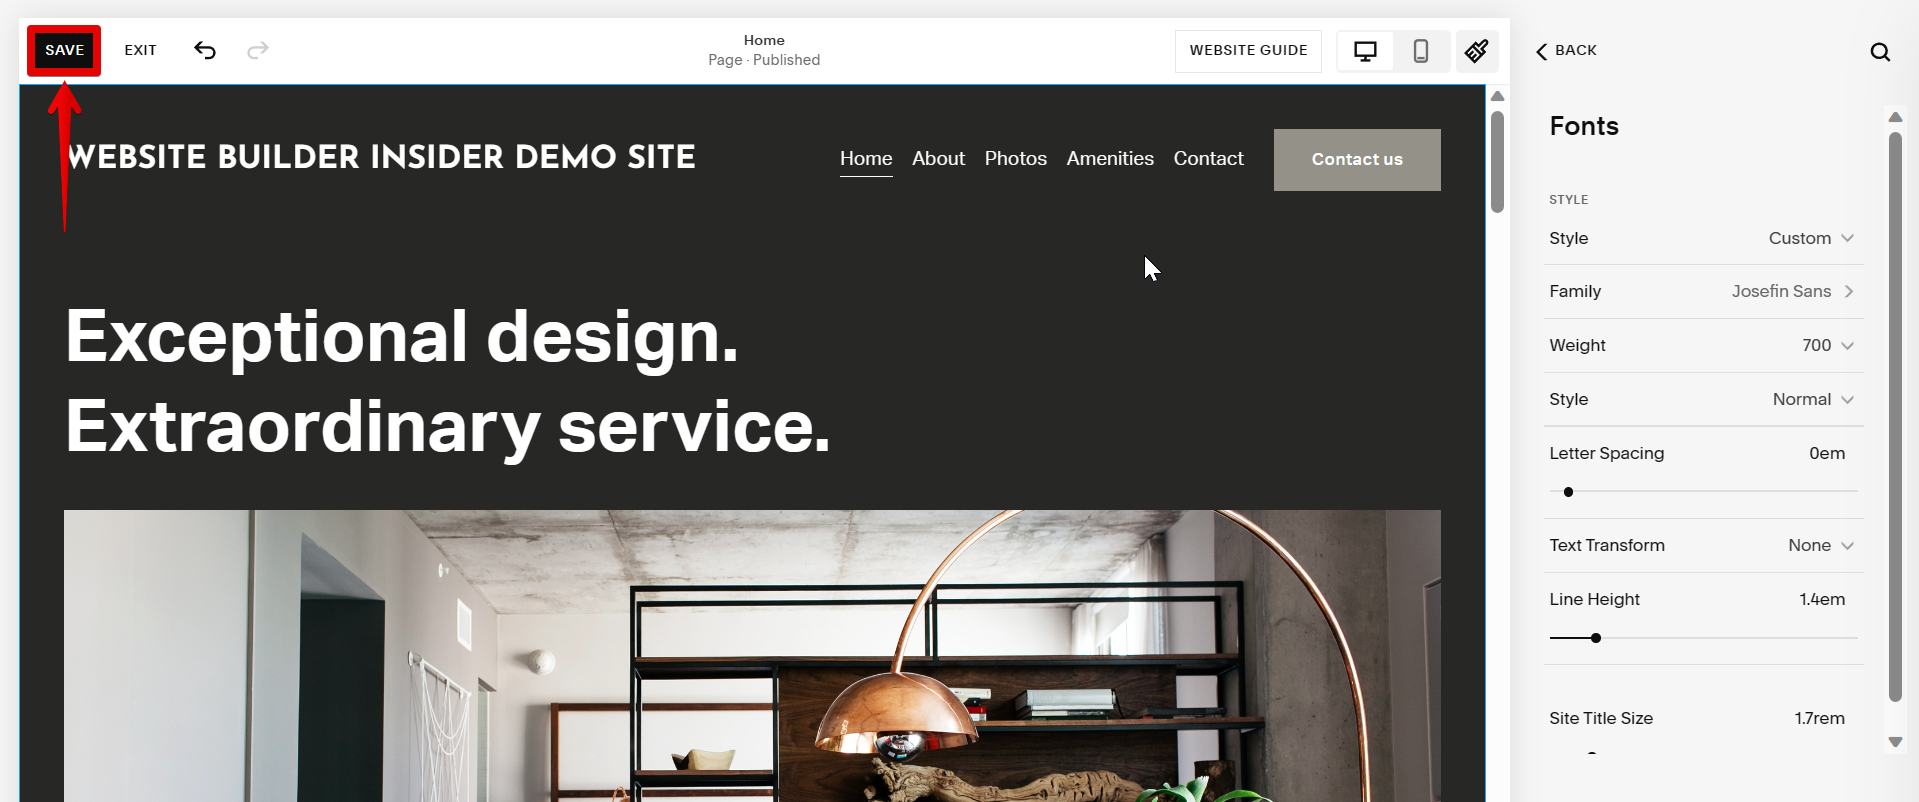Click the undo arrow icon

tap(205, 50)
